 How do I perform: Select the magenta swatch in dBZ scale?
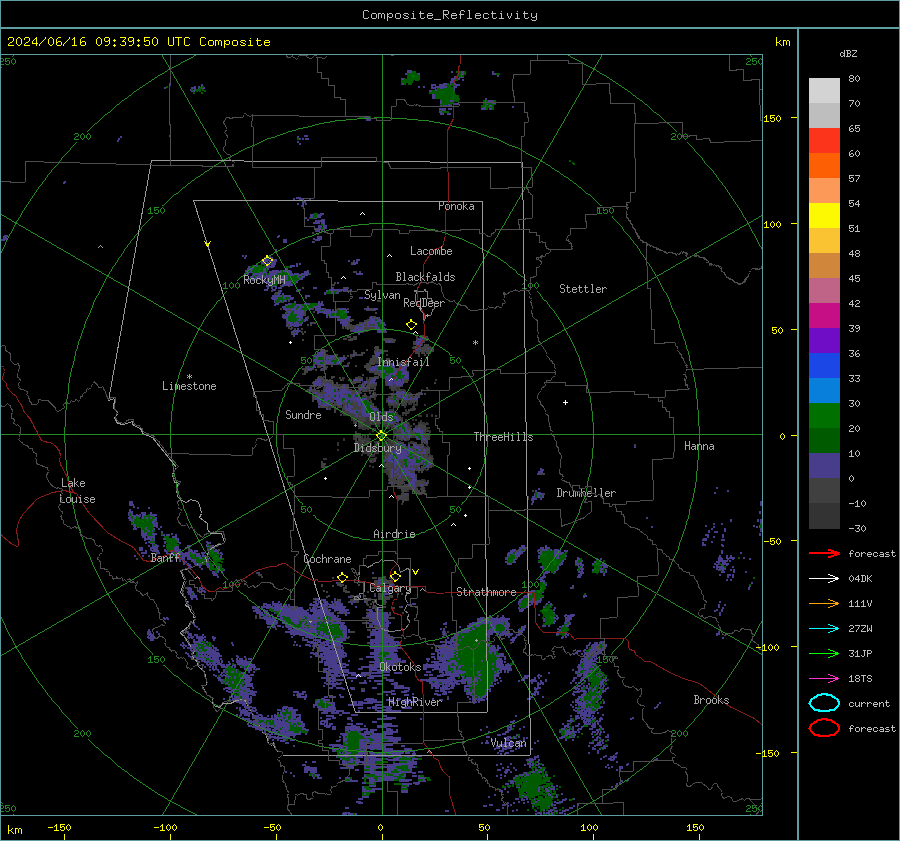point(824,316)
